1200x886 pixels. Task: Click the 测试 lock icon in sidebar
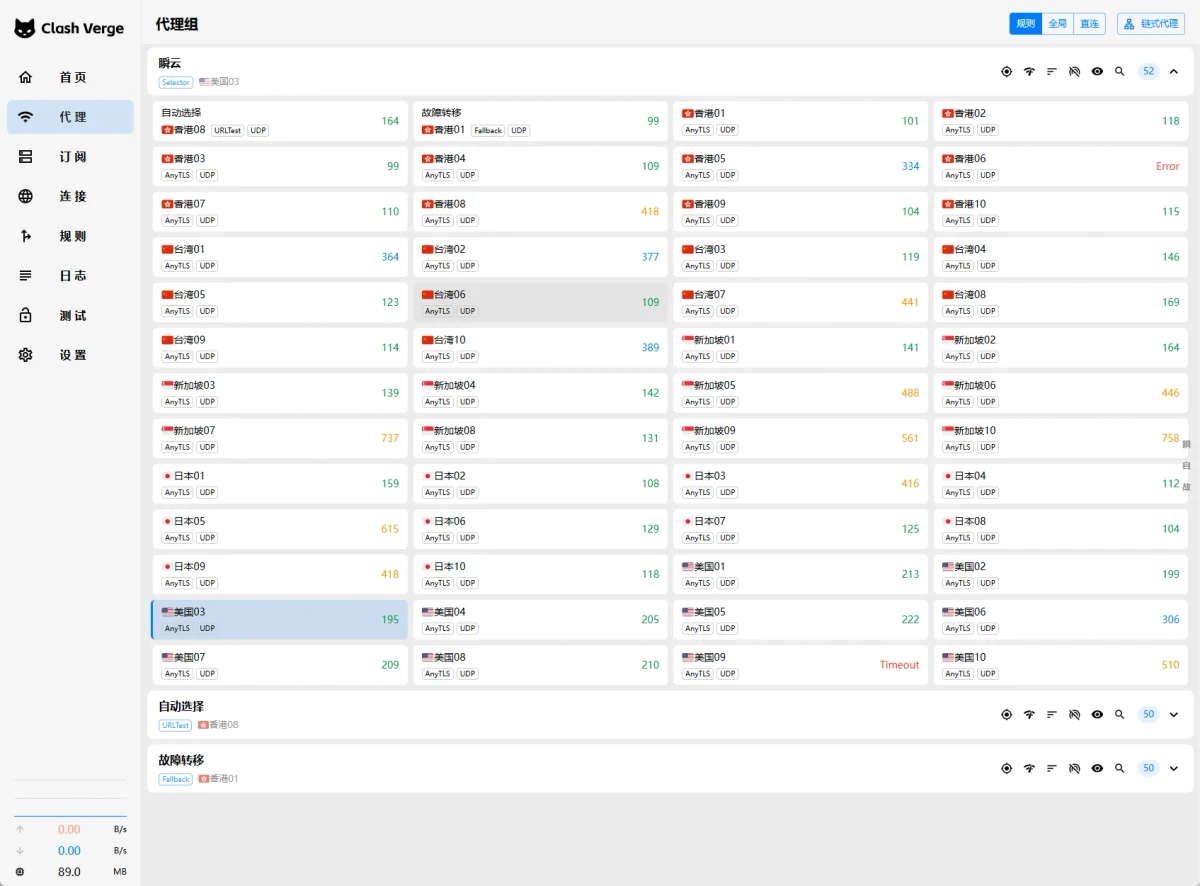tap(26, 315)
